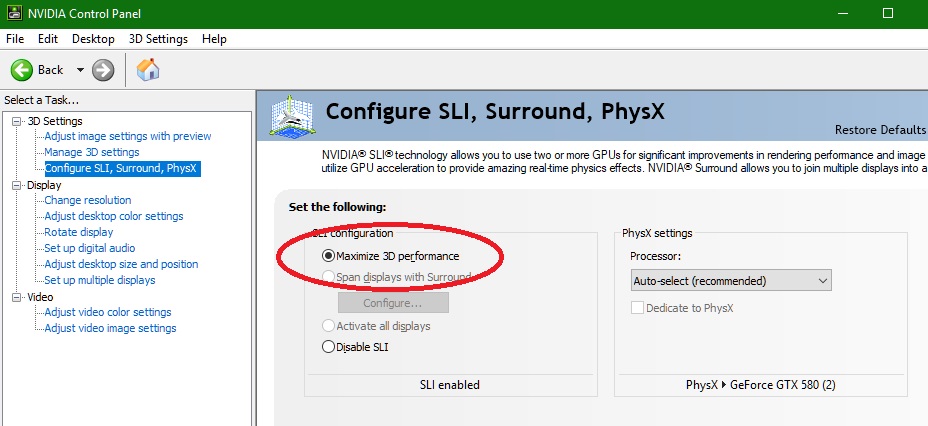Click Restore Defaults link
928x426 pixels.
pos(880,130)
